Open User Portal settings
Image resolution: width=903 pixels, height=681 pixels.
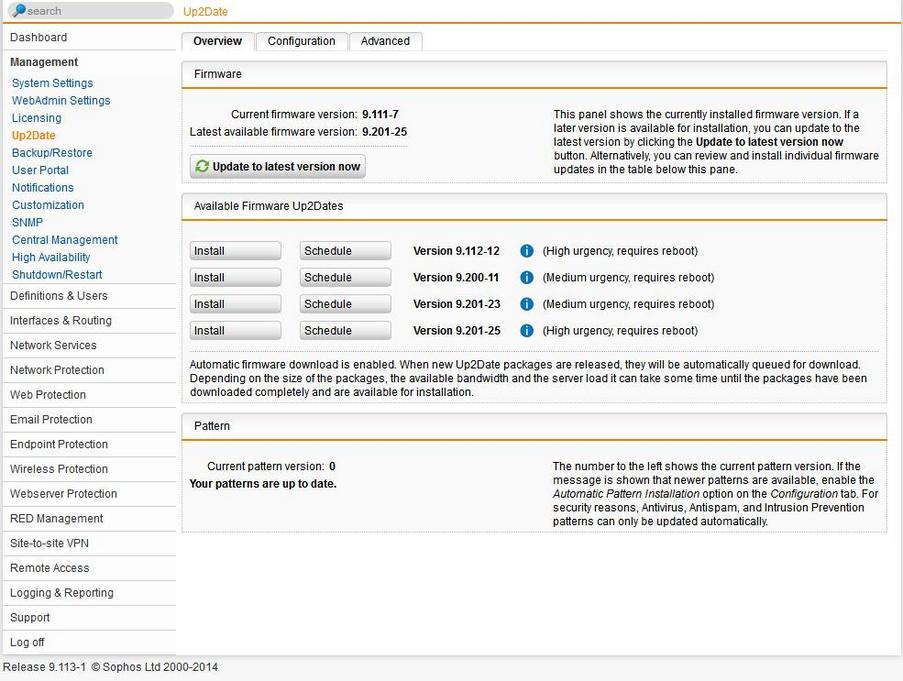point(40,170)
